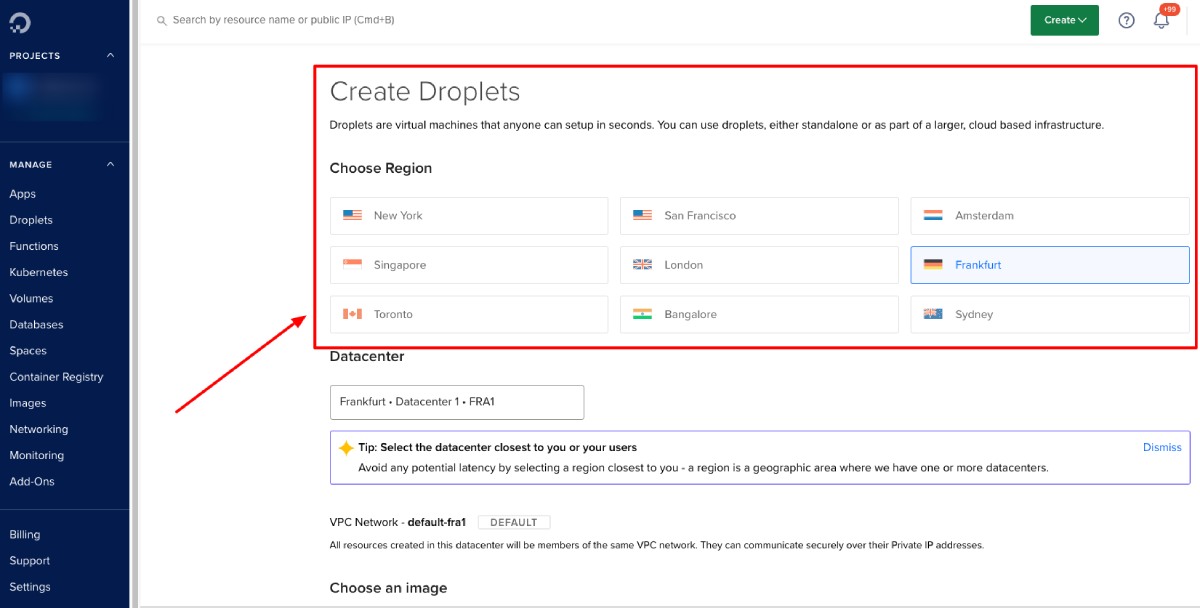Click the resource search input field
Image resolution: width=1200 pixels, height=608 pixels.
(x=300, y=18)
